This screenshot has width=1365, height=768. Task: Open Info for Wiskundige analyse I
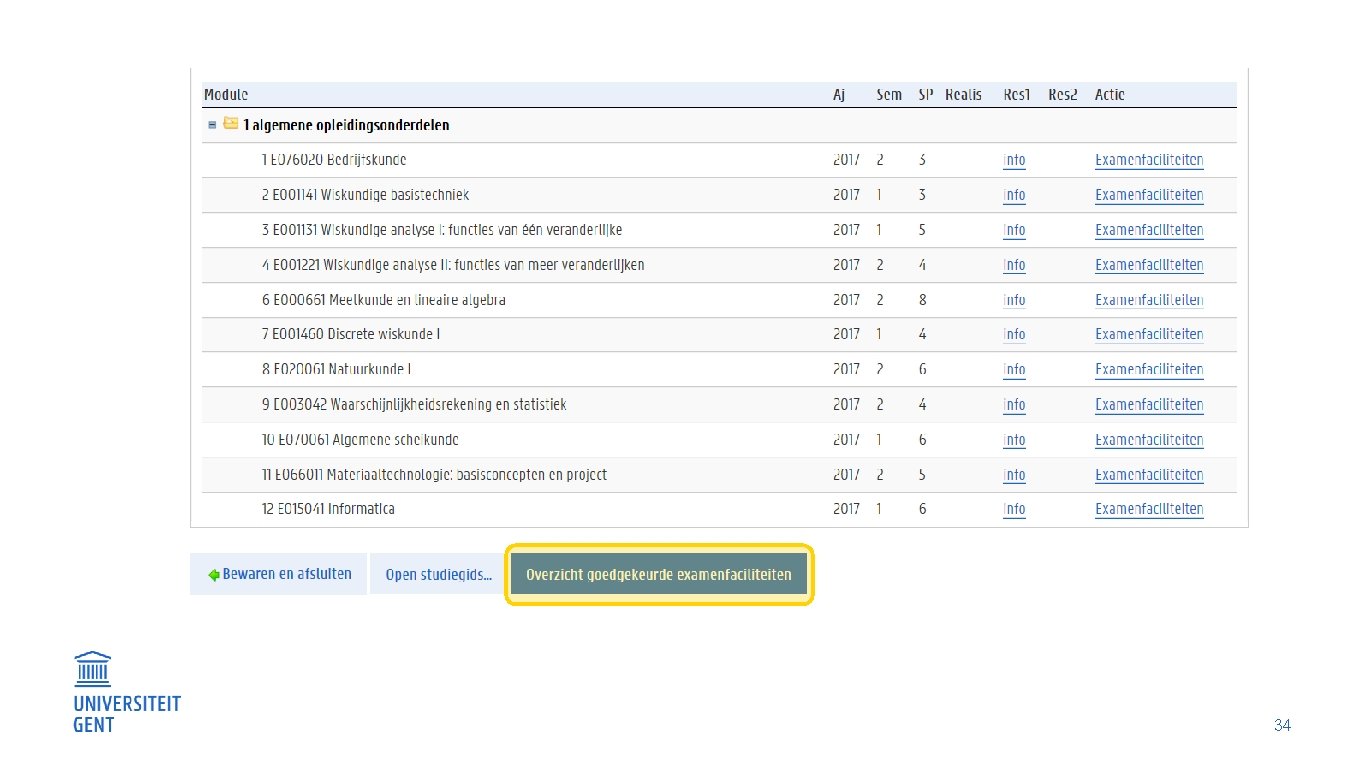pyautogui.click(x=1014, y=230)
